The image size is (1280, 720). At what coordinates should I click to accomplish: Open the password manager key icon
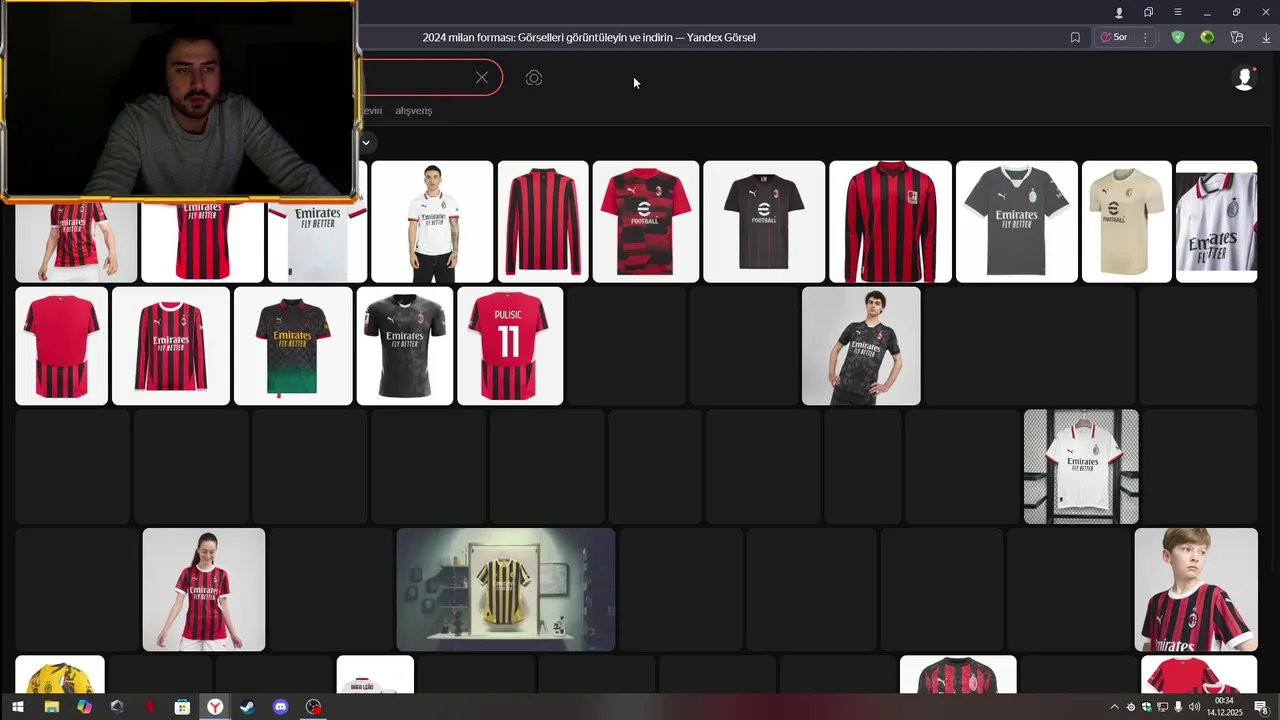pos(1237,37)
